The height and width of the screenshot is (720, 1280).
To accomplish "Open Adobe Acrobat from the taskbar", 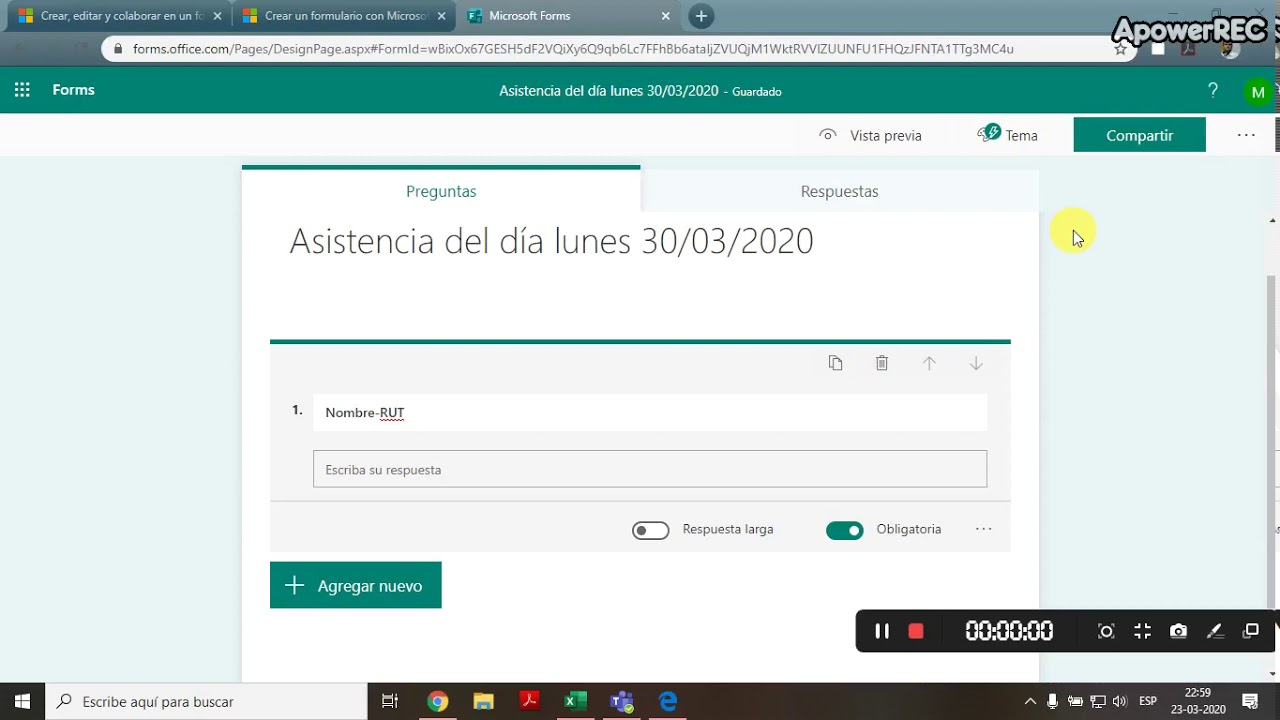I will pos(529,701).
